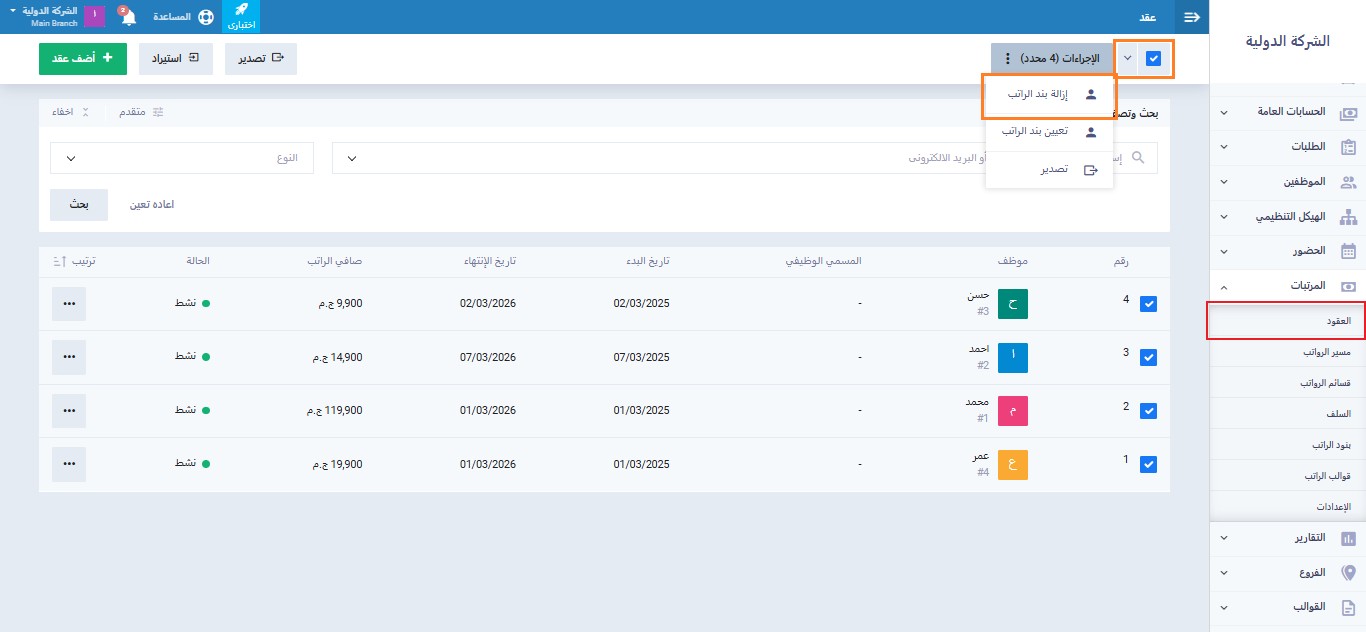
Task: Collapse the المرتبات sidebar section
Action: point(1224,286)
